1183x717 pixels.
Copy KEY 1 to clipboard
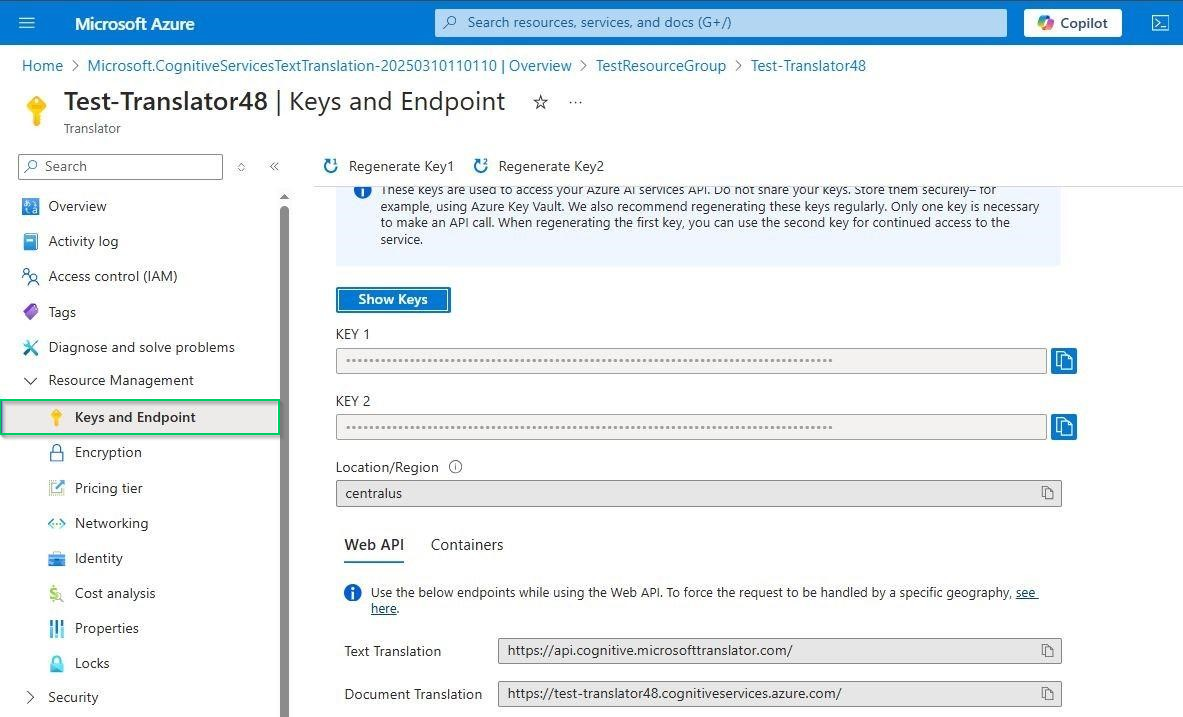[1063, 361]
